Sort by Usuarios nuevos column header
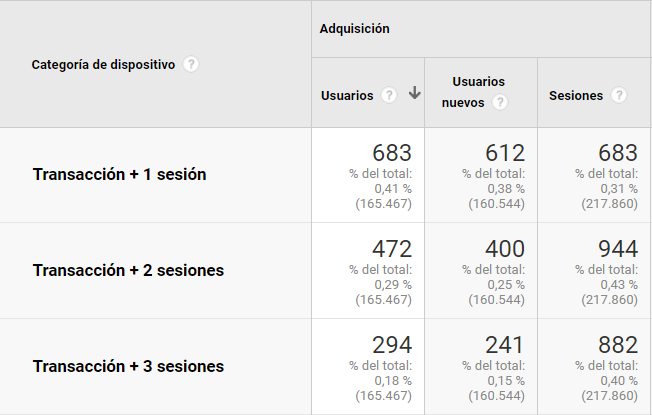 [473, 92]
